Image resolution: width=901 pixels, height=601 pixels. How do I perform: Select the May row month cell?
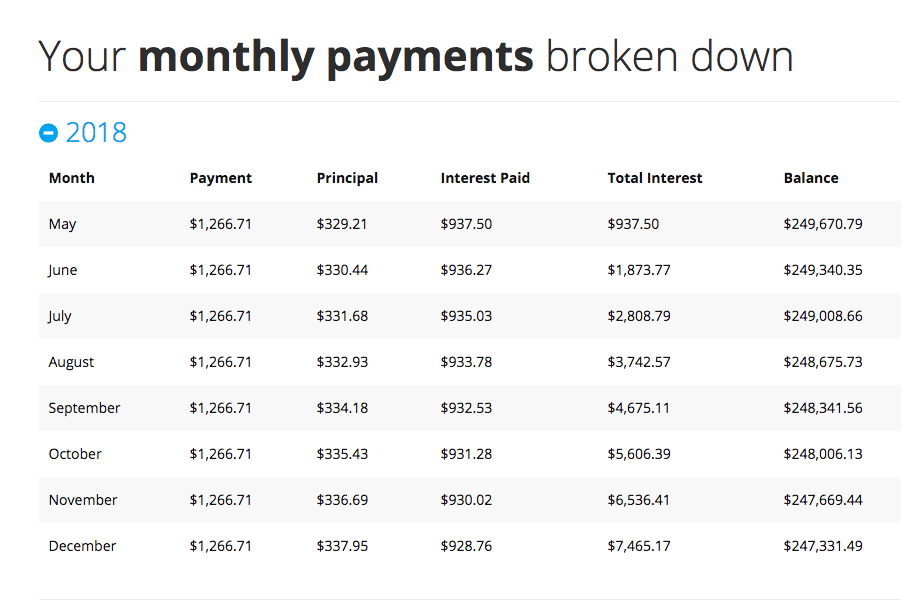tap(62, 224)
